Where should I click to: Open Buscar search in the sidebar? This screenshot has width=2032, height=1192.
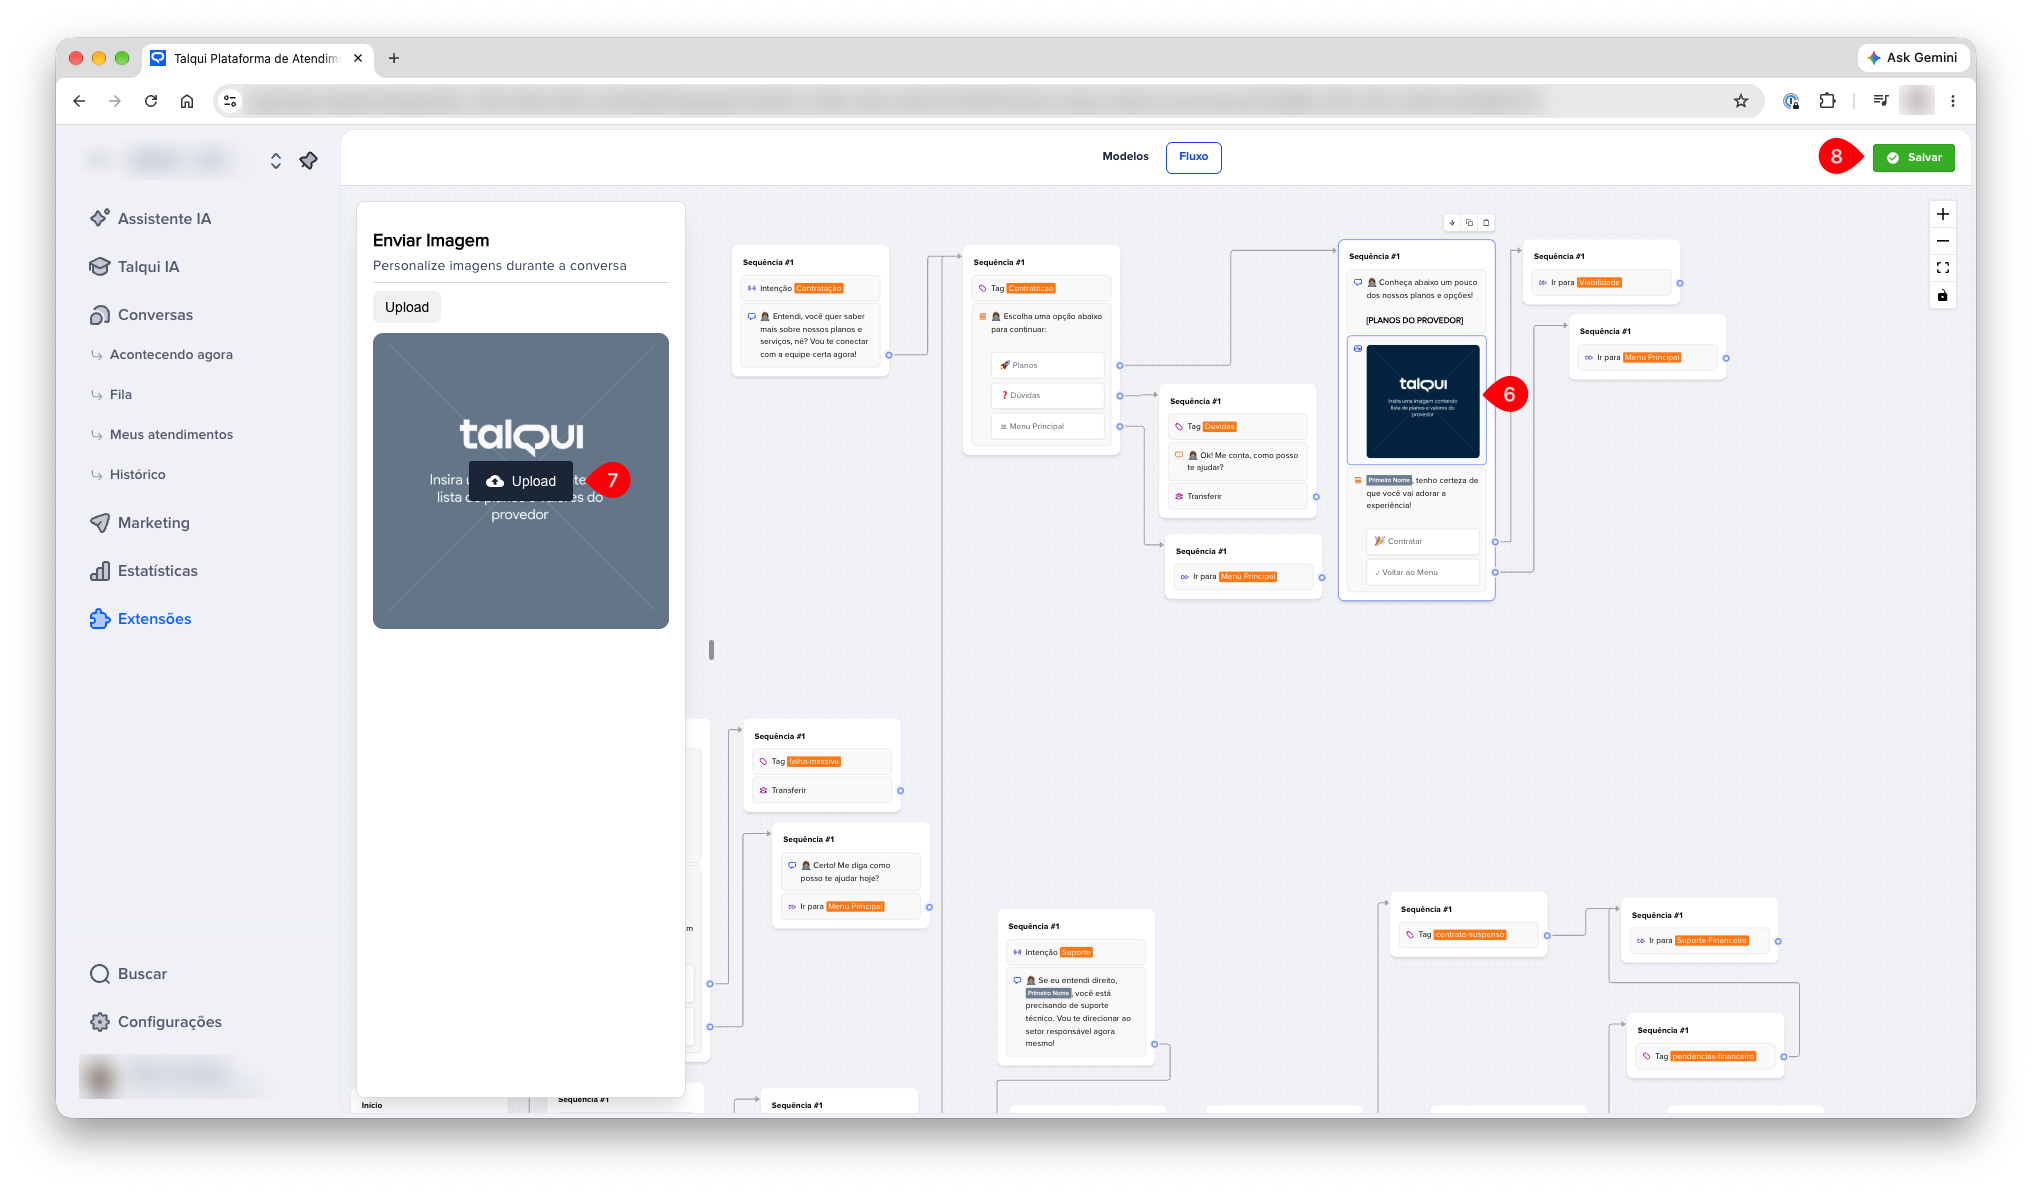click(128, 973)
